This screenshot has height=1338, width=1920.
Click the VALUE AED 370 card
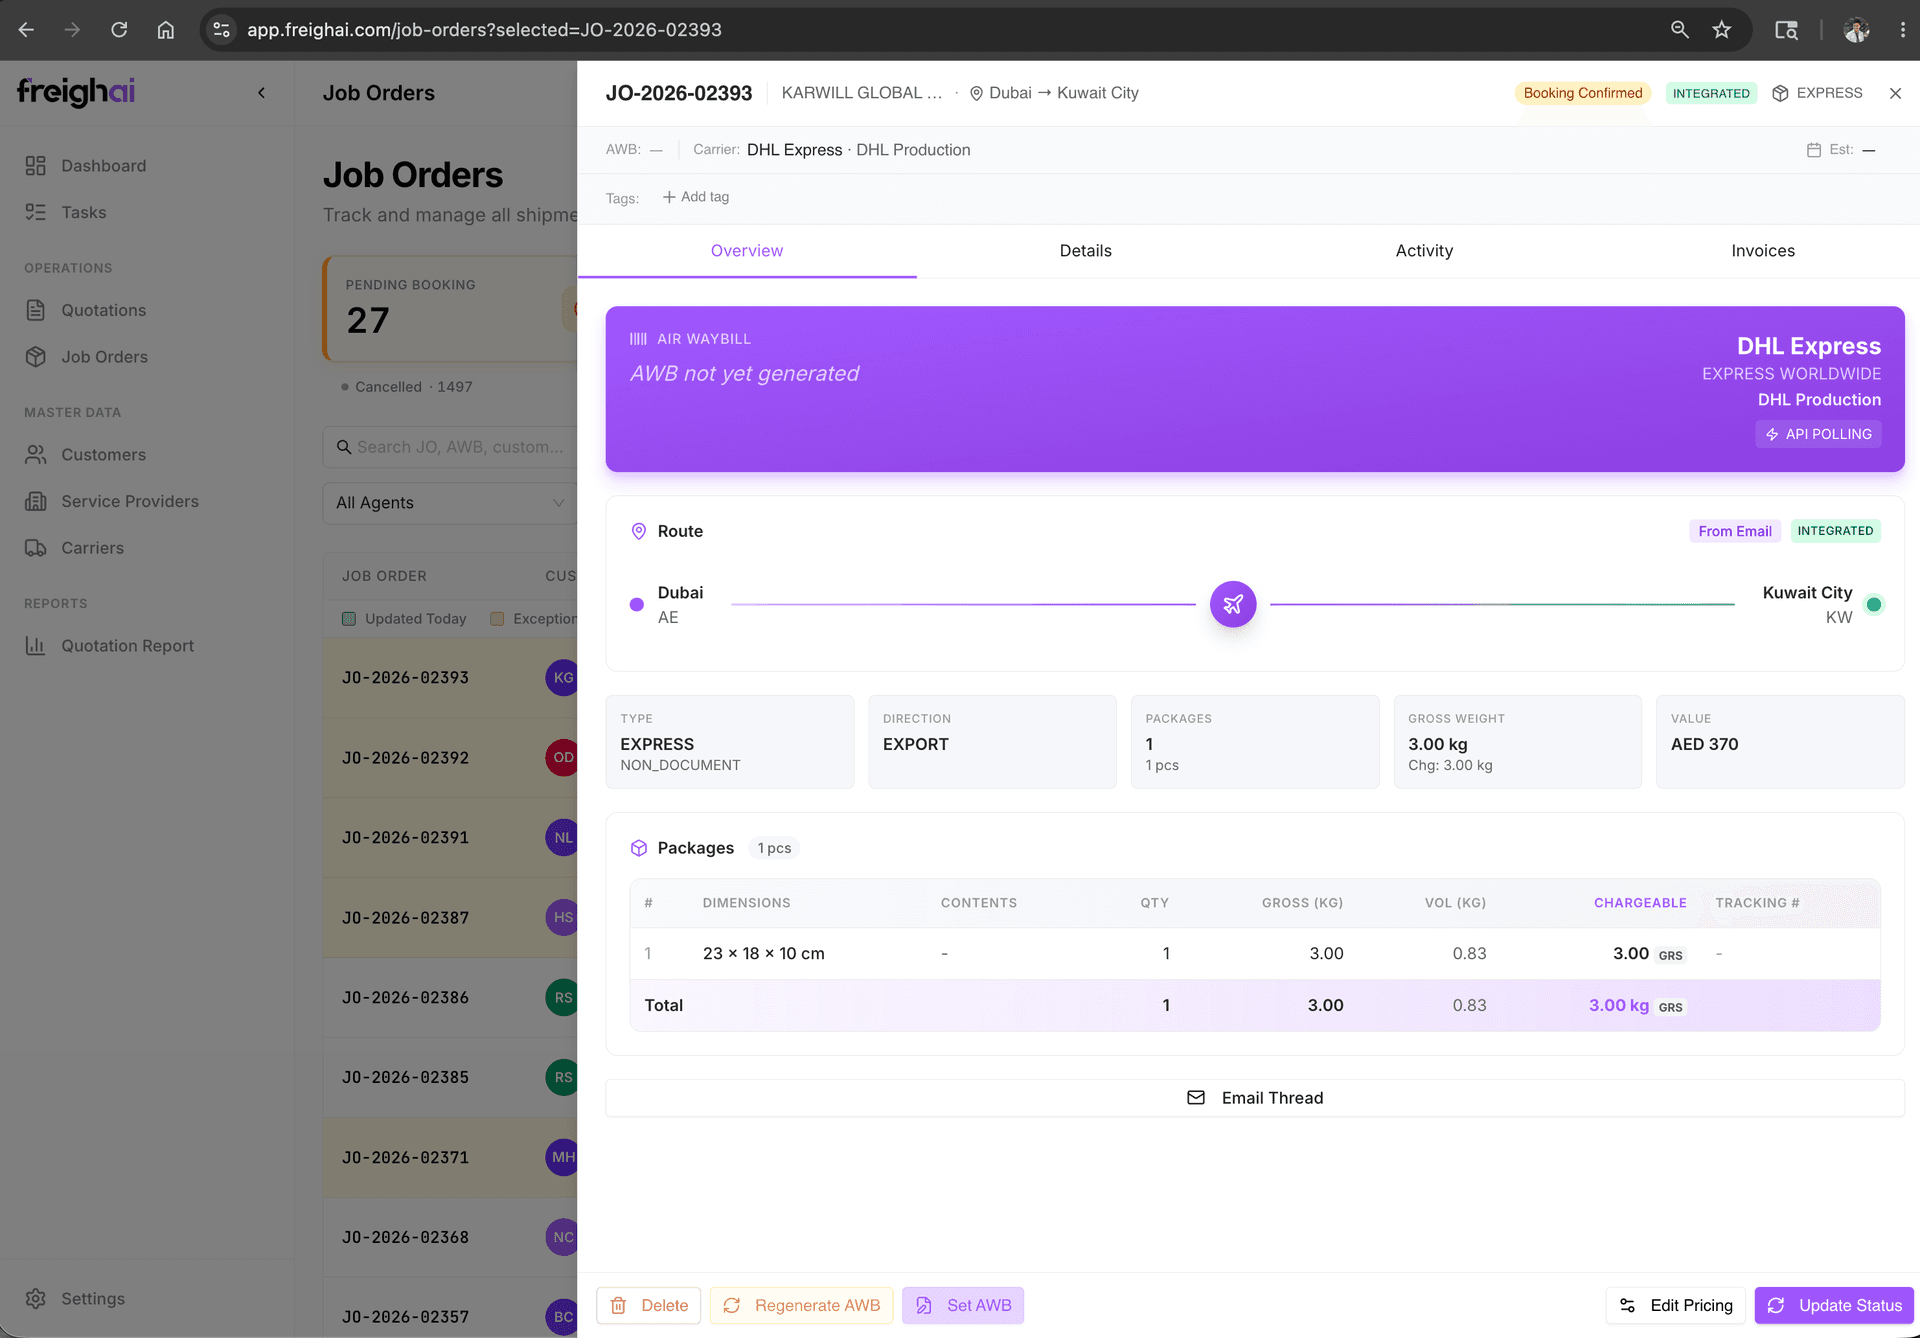(x=1780, y=742)
